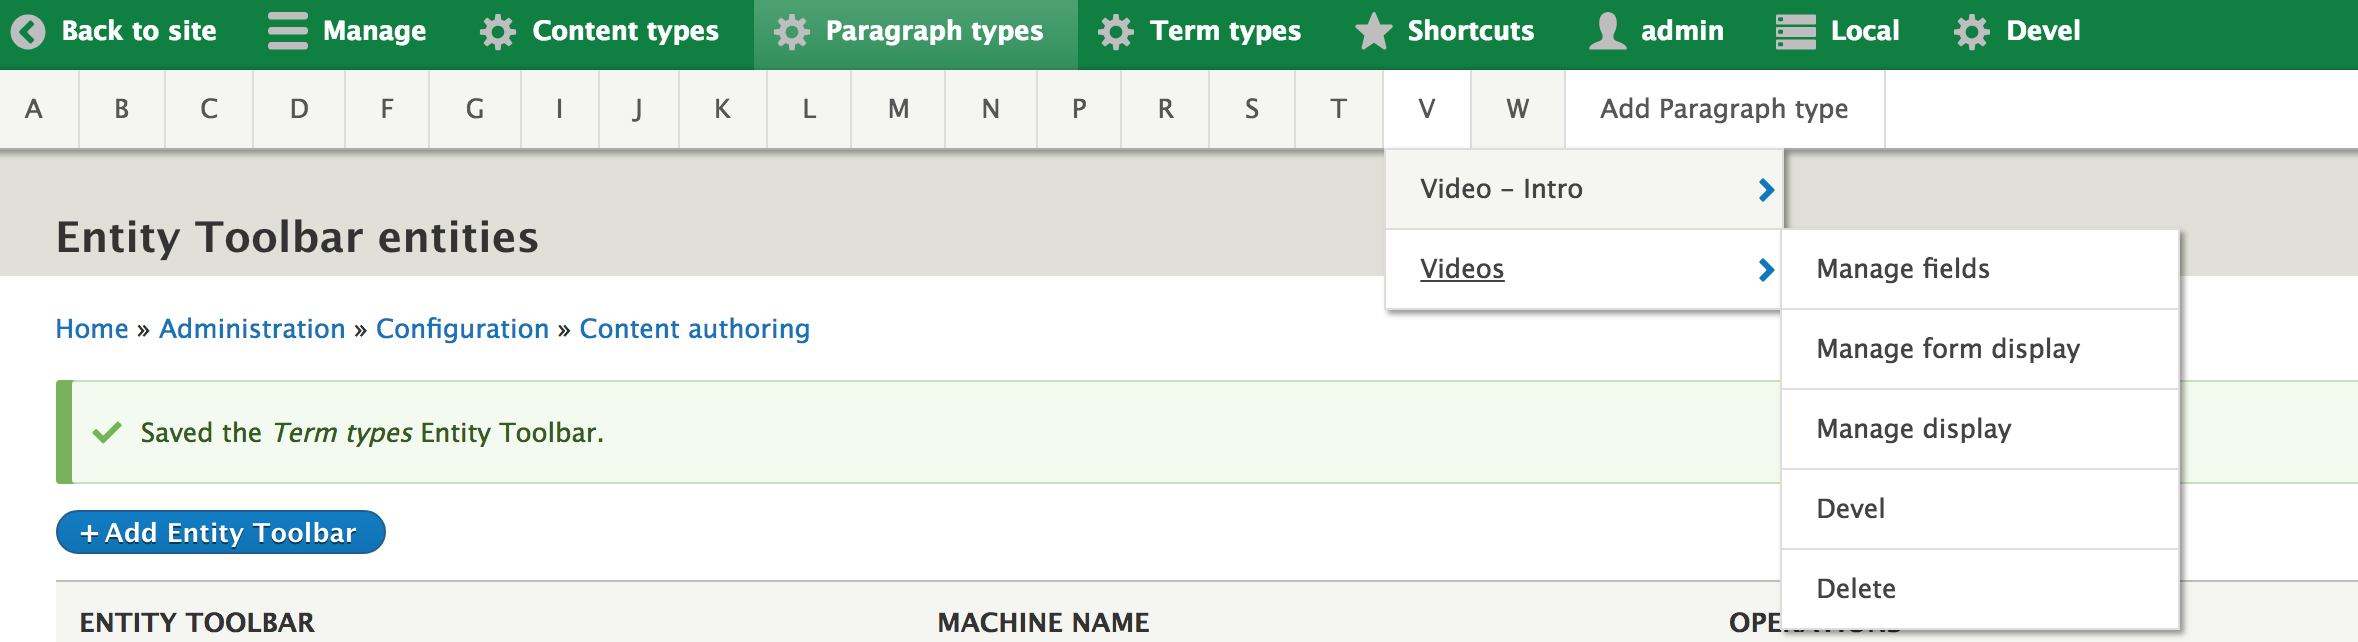The height and width of the screenshot is (642, 2358).
Task: Select Devel in the Videos submenu
Action: (x=1980, y=509)
